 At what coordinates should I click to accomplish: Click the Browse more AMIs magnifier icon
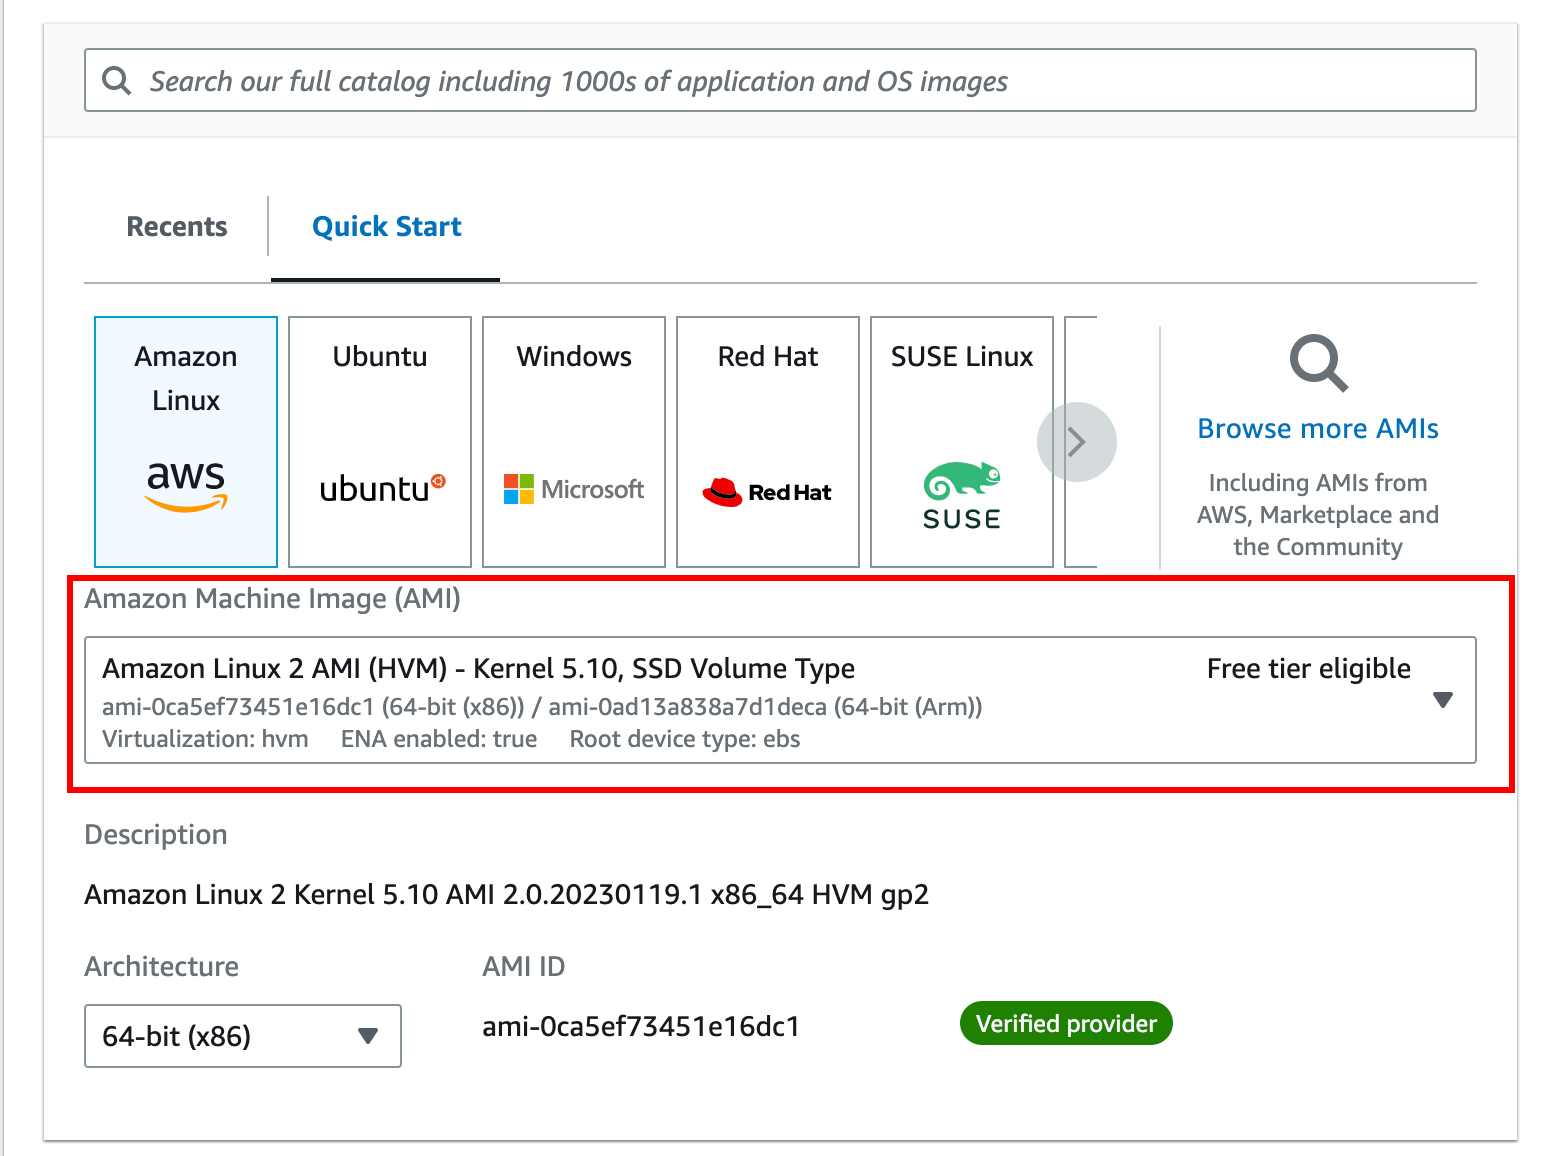(1319, 363)
